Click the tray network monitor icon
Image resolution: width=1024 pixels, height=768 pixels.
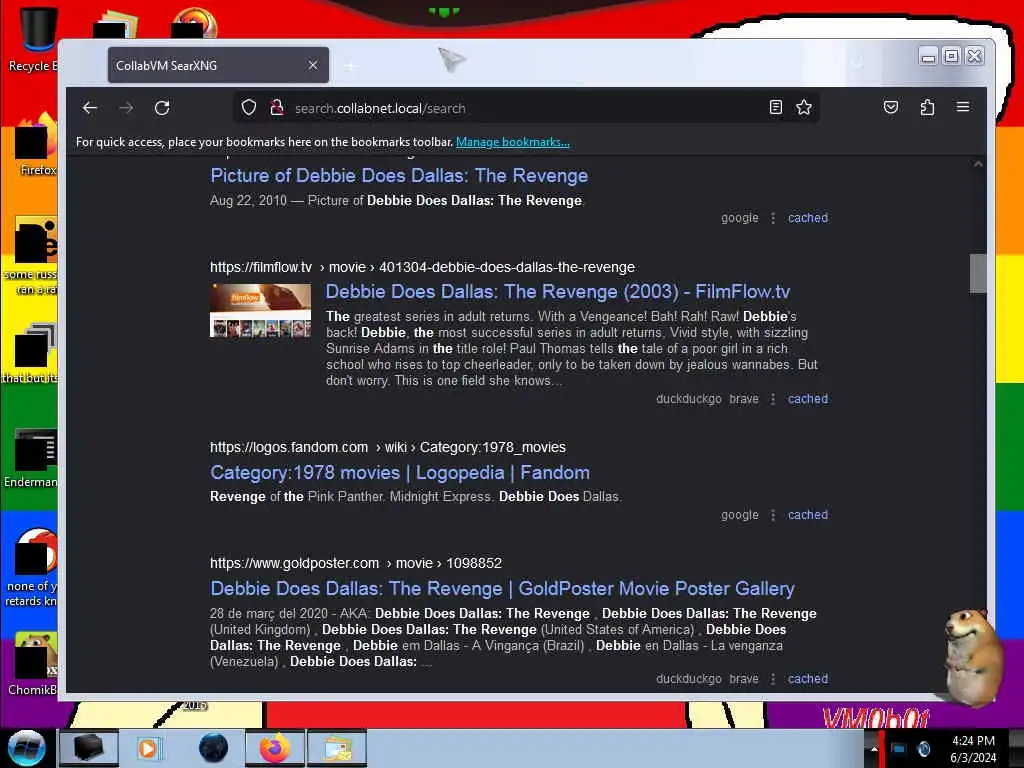pyautogui.click(x=899, y=748)
